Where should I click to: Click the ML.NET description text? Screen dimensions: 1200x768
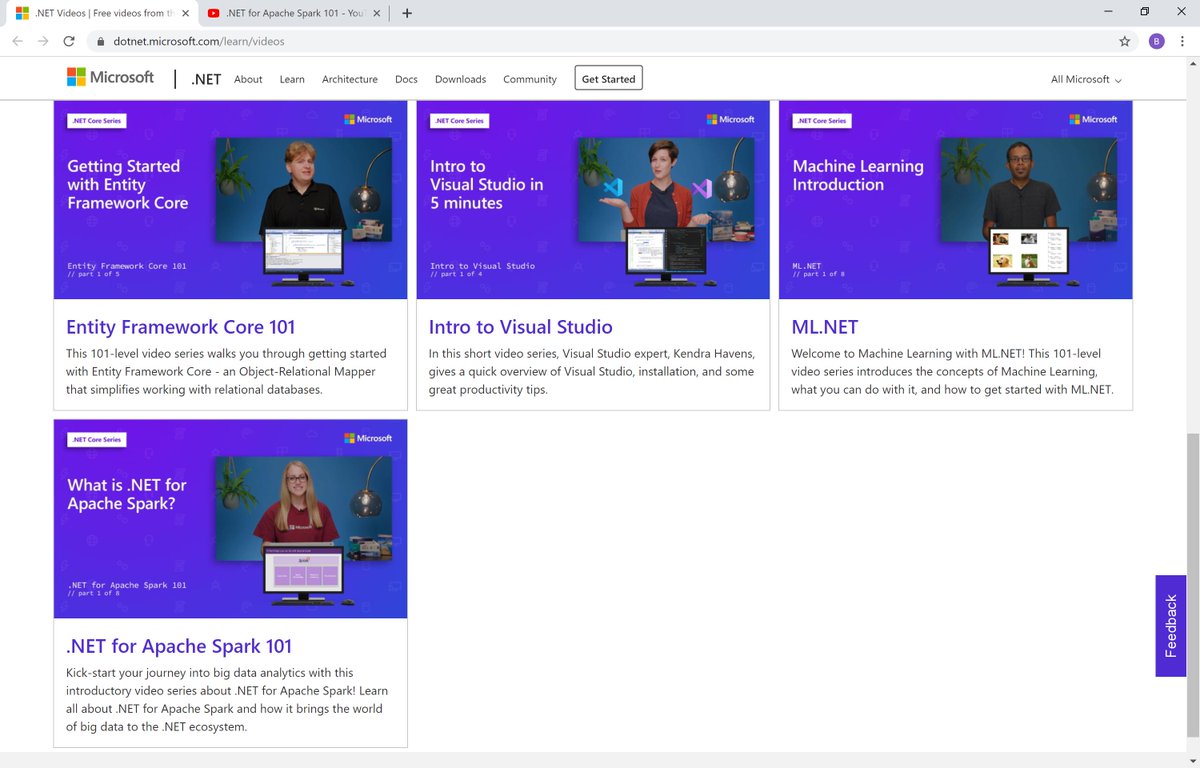tap(952, 371)
